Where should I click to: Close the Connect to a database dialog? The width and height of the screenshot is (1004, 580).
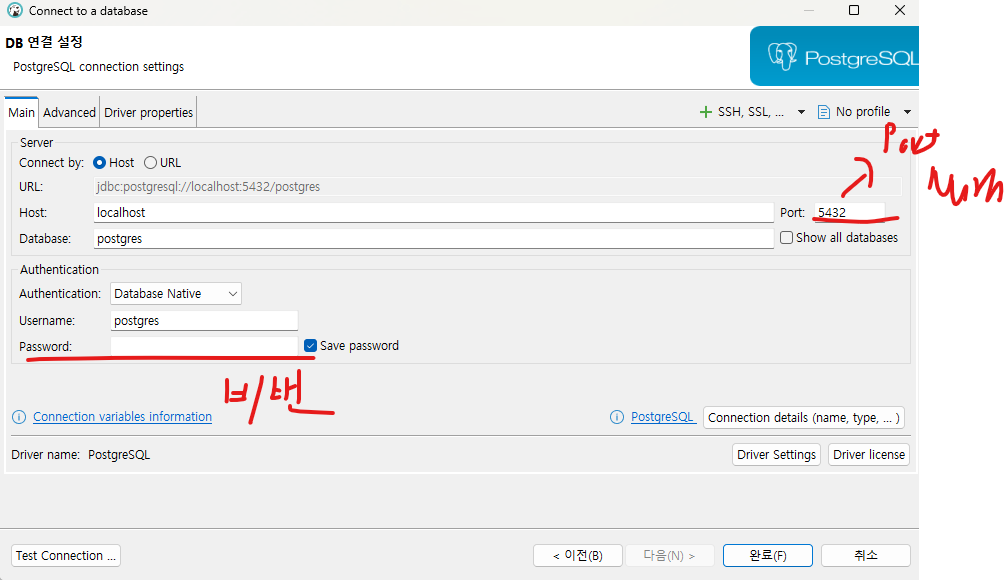(x=900, y=10)
